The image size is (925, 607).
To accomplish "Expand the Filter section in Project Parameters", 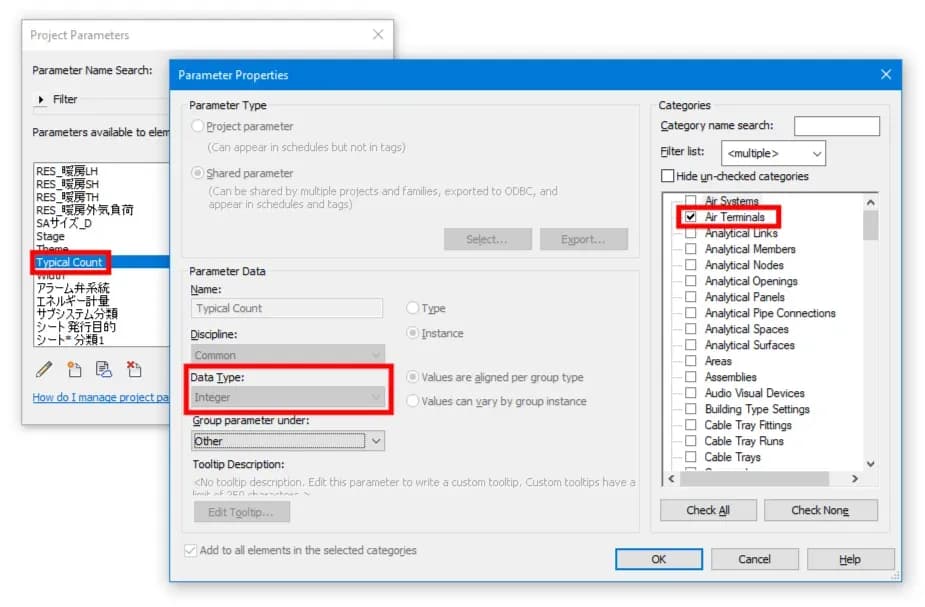I will pyautogui.click(x=41, y=99).
